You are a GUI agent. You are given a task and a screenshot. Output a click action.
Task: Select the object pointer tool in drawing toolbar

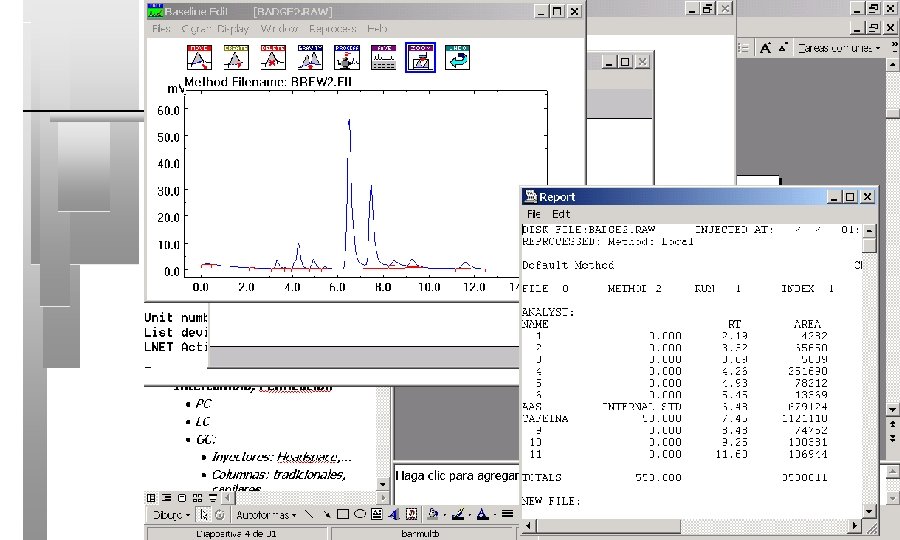point(204,515)
